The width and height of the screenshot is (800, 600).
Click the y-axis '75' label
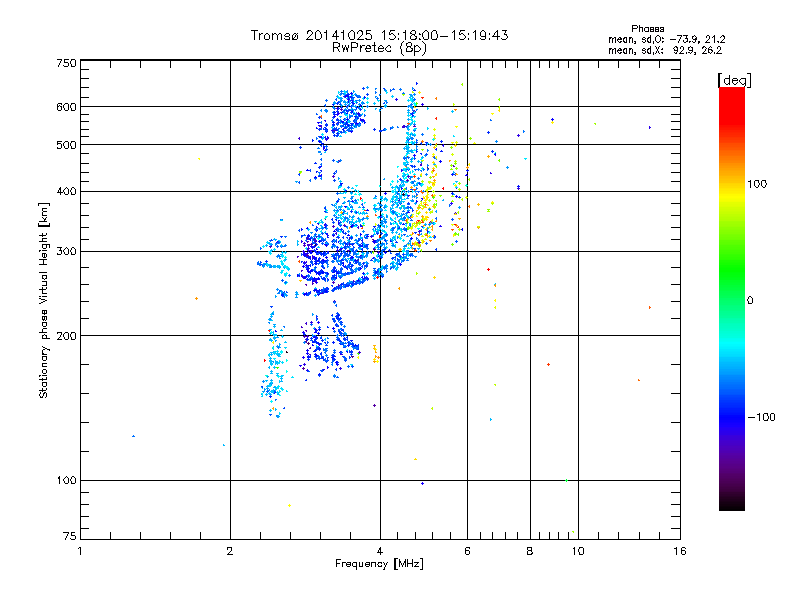point(70,536)
